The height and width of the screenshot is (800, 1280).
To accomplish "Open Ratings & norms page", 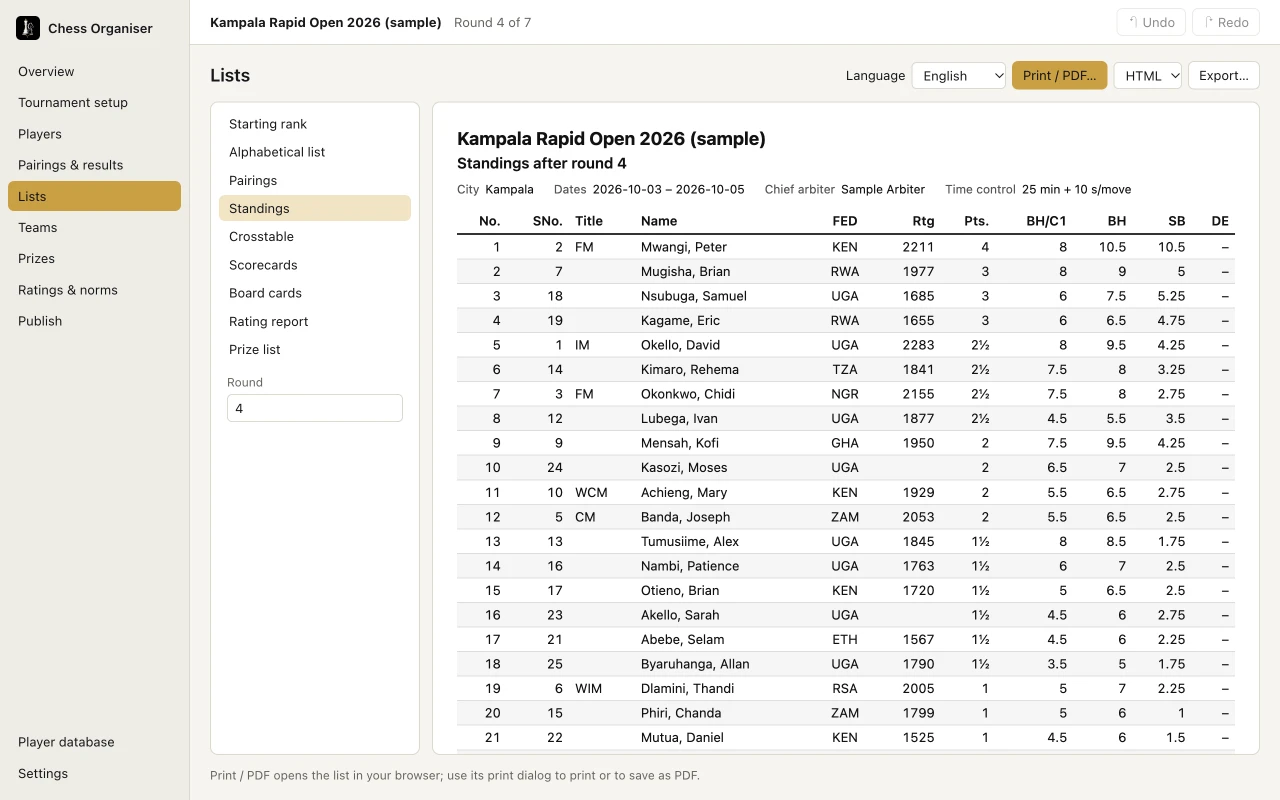I will pos(94,290).
